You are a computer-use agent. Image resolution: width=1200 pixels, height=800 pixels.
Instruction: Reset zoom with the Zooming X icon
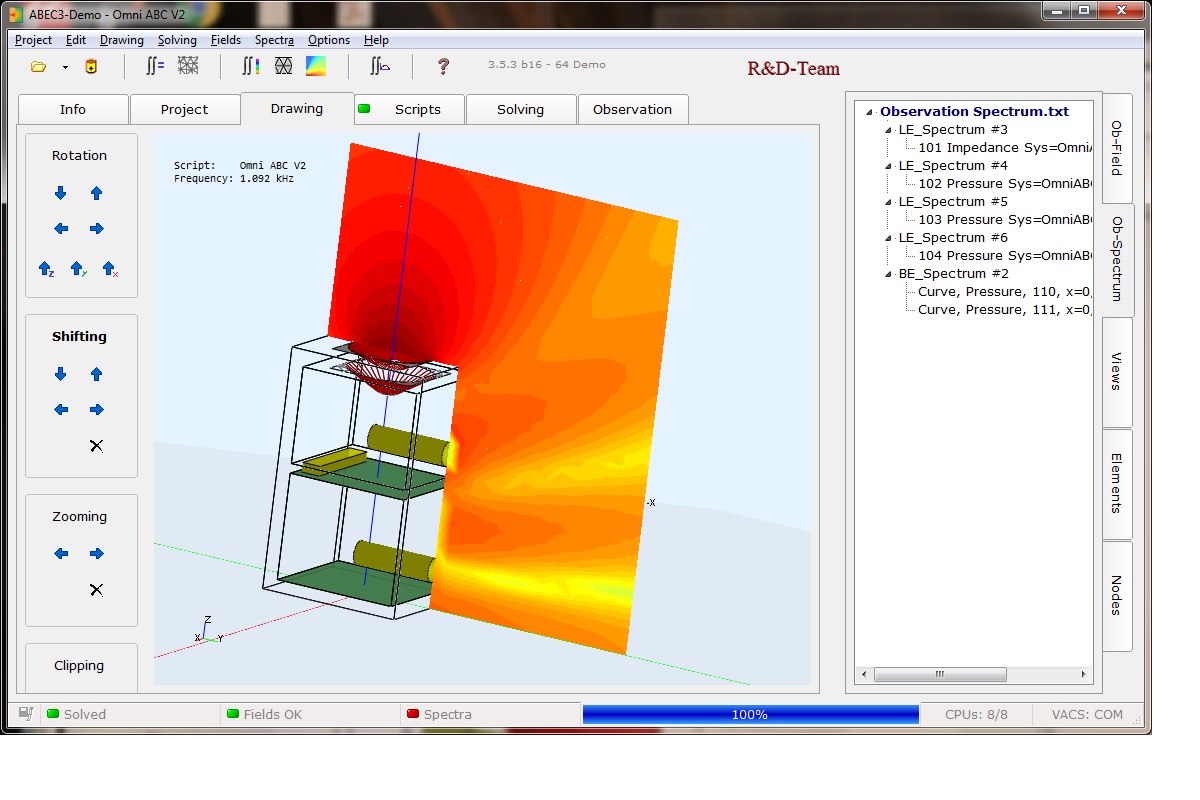(x=96, y=590)
